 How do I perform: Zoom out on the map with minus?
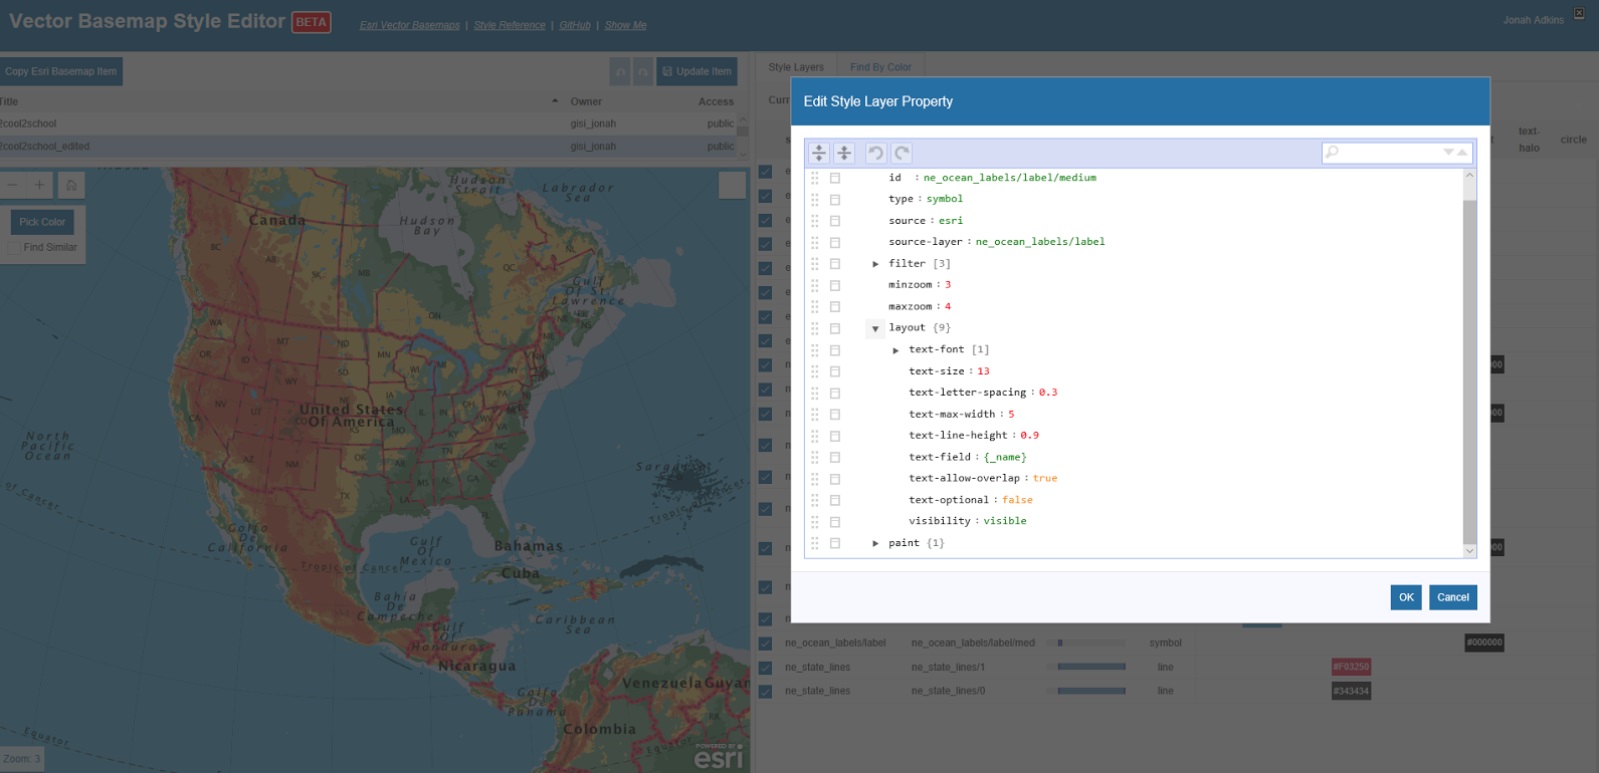13,185
